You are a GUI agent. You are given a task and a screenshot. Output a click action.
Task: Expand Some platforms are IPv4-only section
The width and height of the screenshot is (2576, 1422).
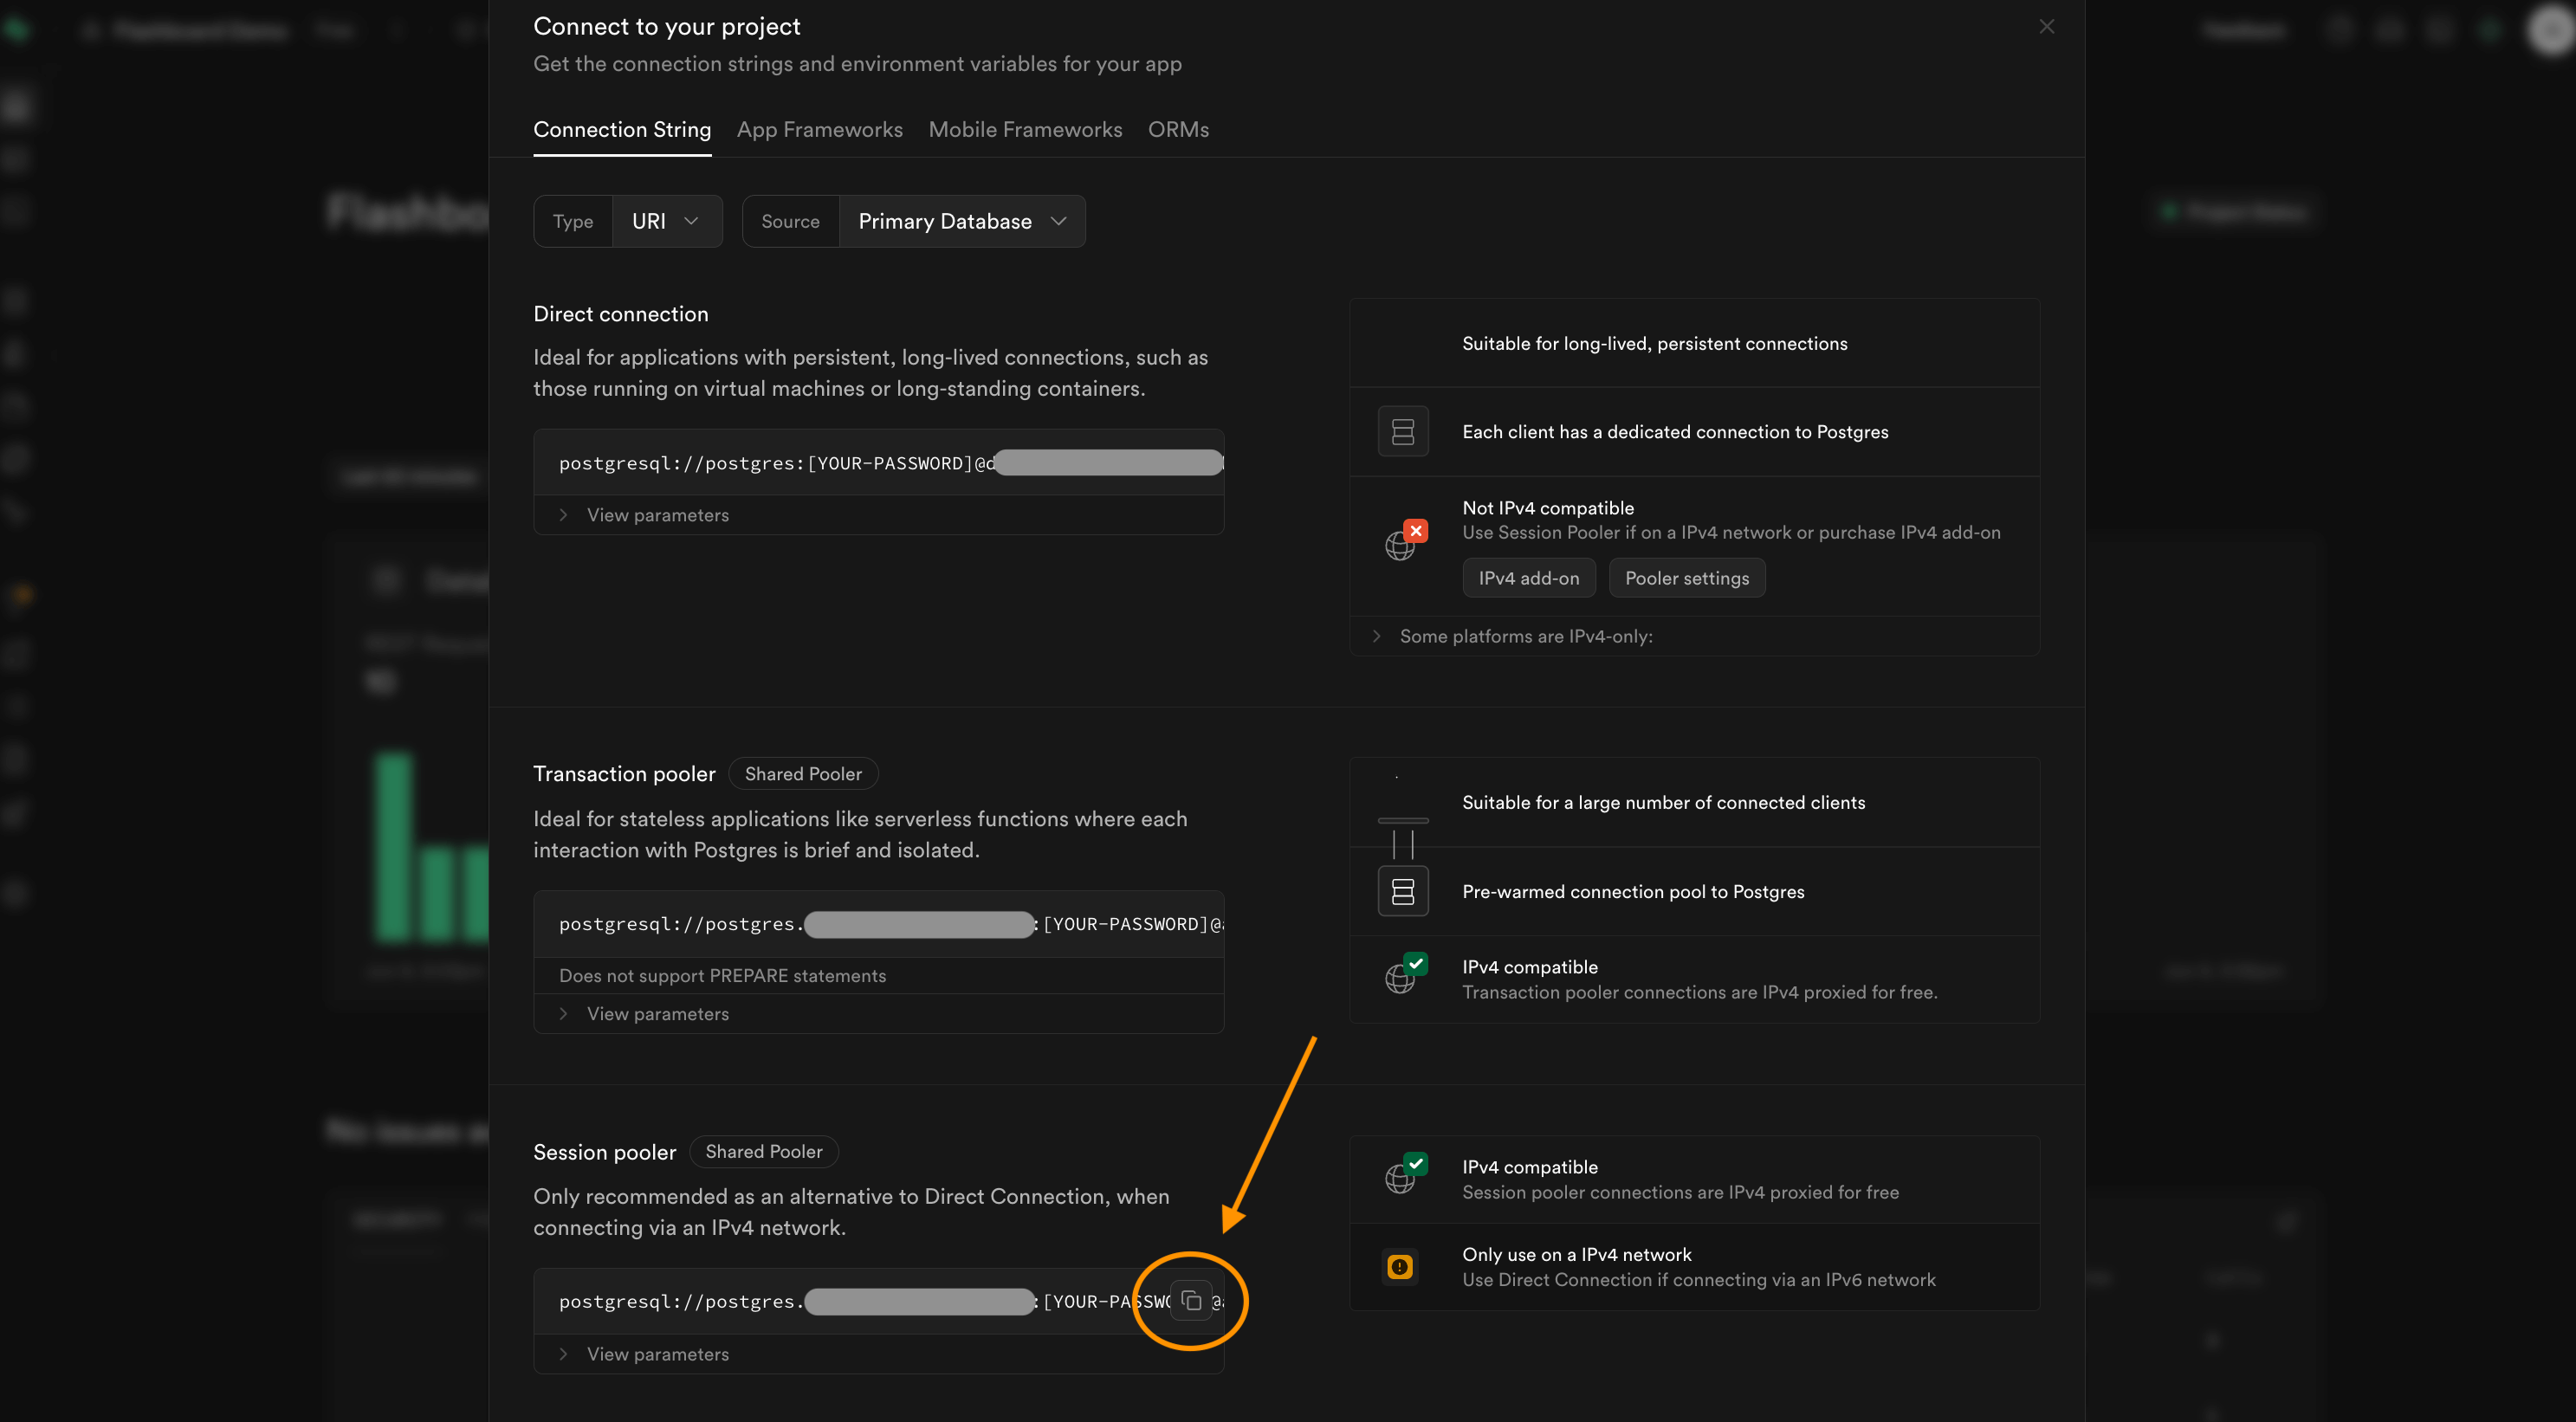tap(1525, 636)
